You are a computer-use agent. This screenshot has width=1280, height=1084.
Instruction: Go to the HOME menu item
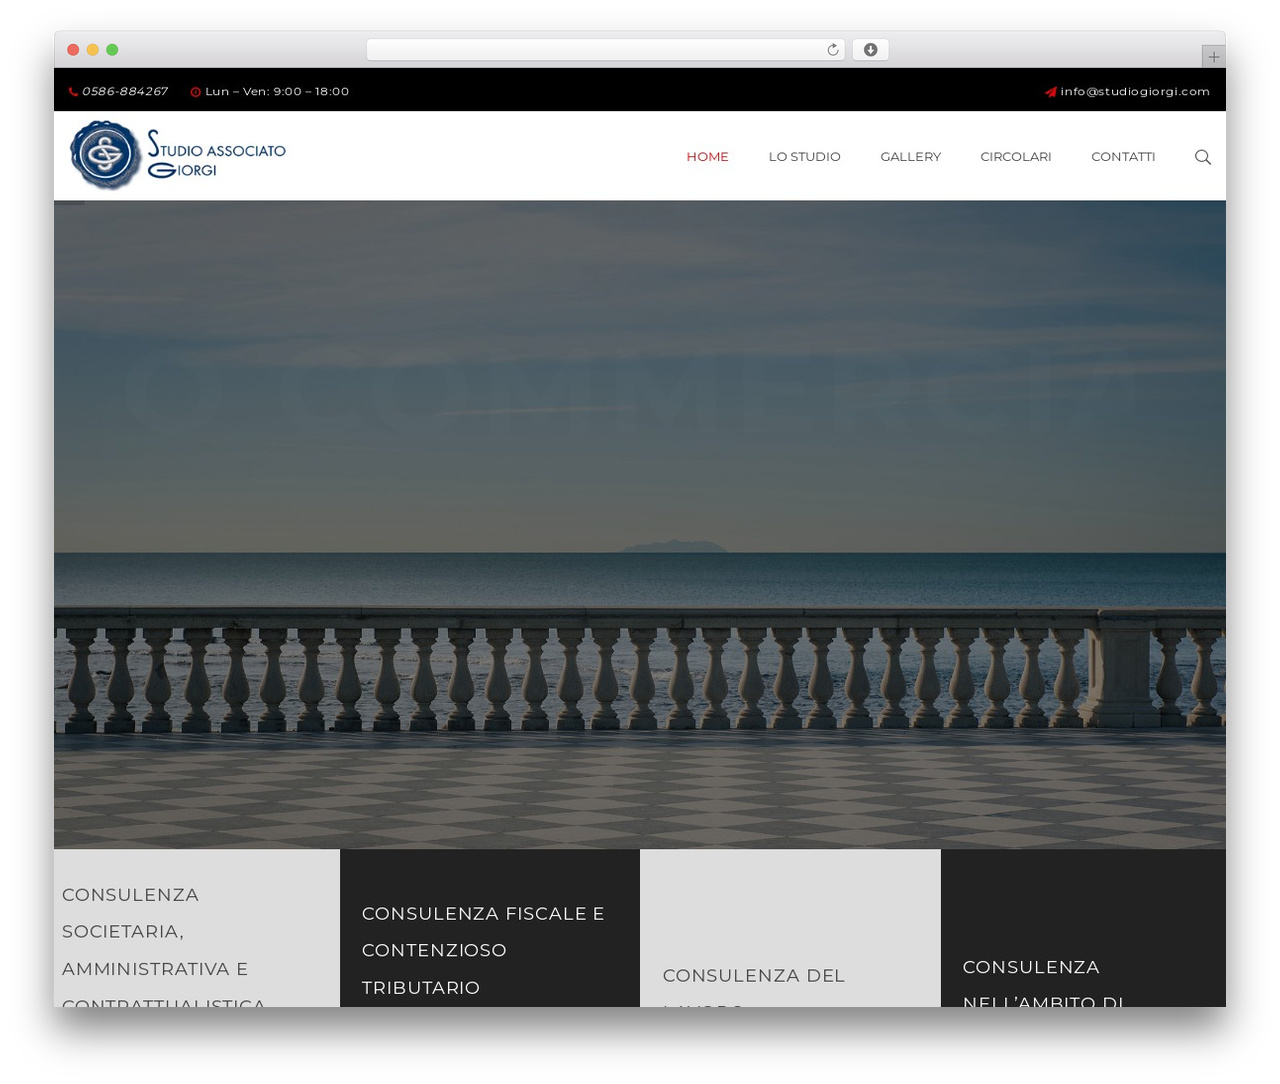(x=708, y=157)
